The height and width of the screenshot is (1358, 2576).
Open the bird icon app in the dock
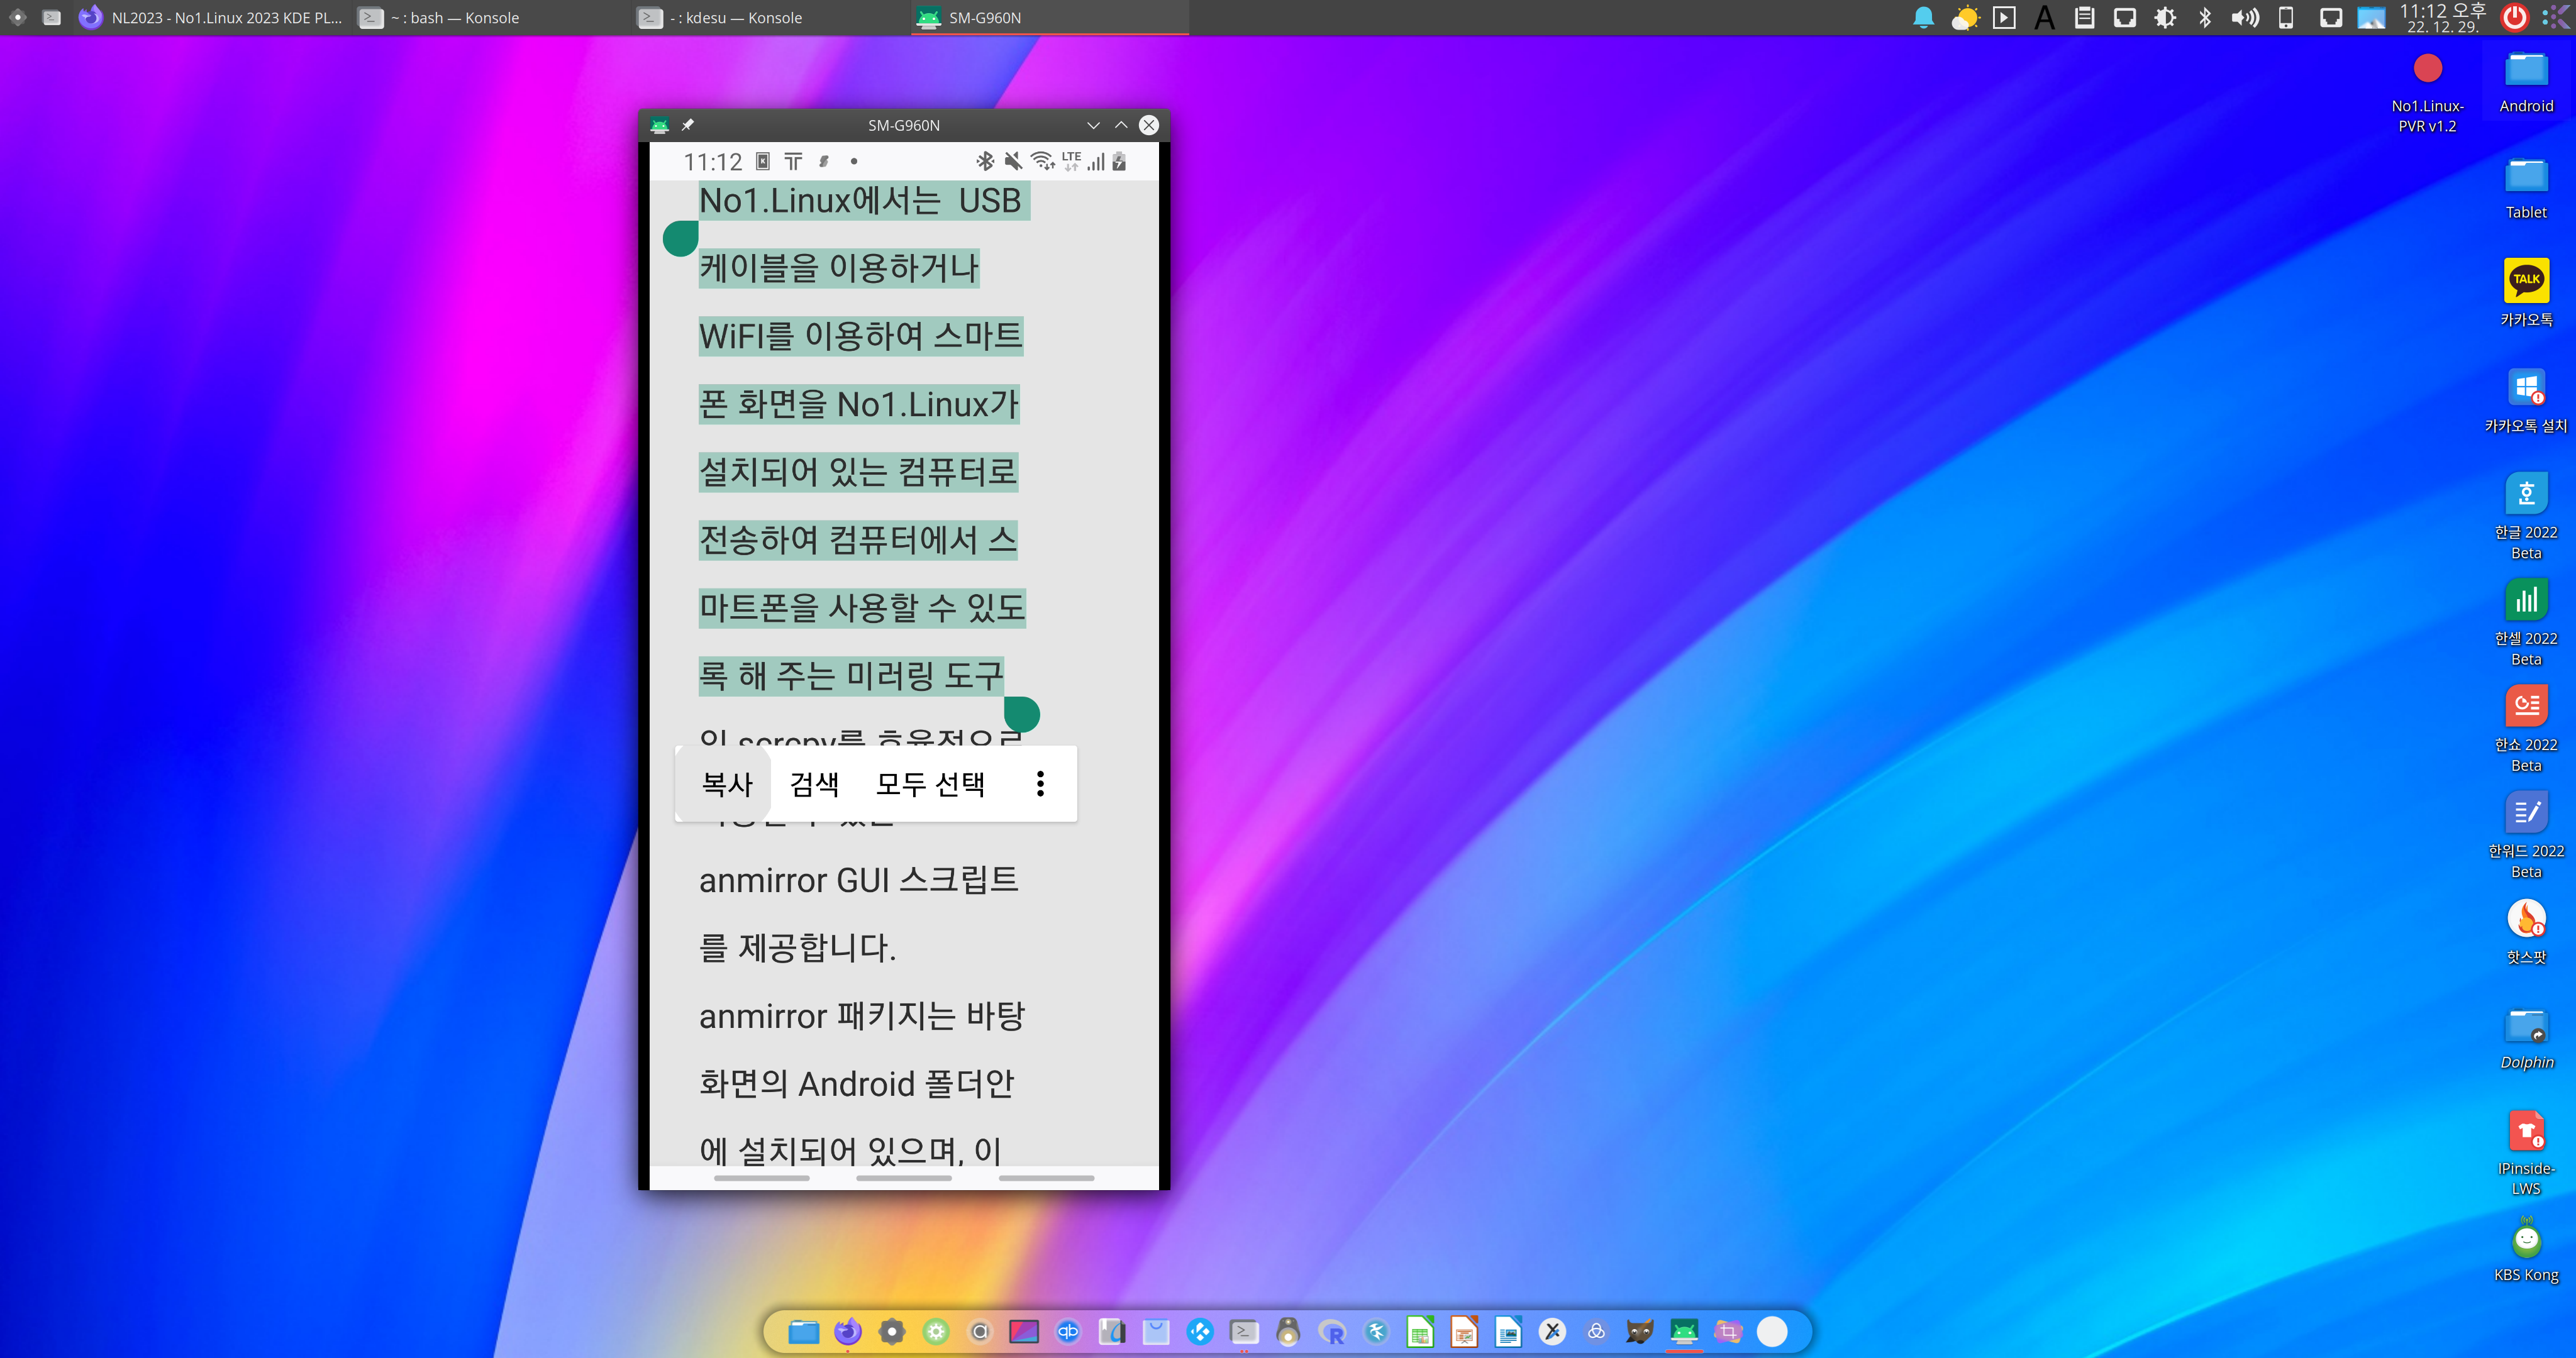(x=1376, y=1331)
